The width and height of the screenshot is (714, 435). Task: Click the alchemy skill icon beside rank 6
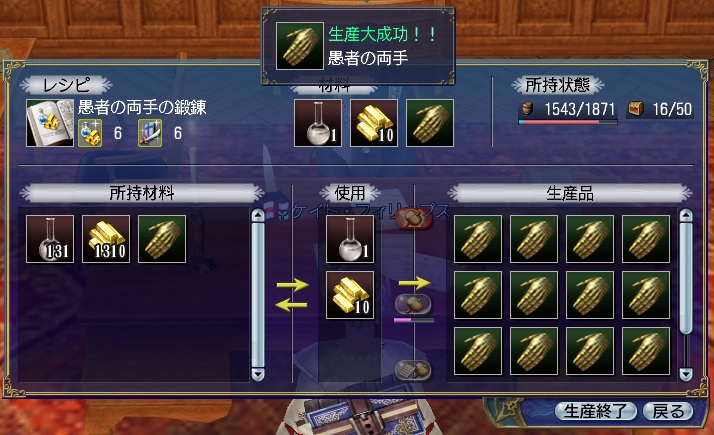[x=90, y=133]
